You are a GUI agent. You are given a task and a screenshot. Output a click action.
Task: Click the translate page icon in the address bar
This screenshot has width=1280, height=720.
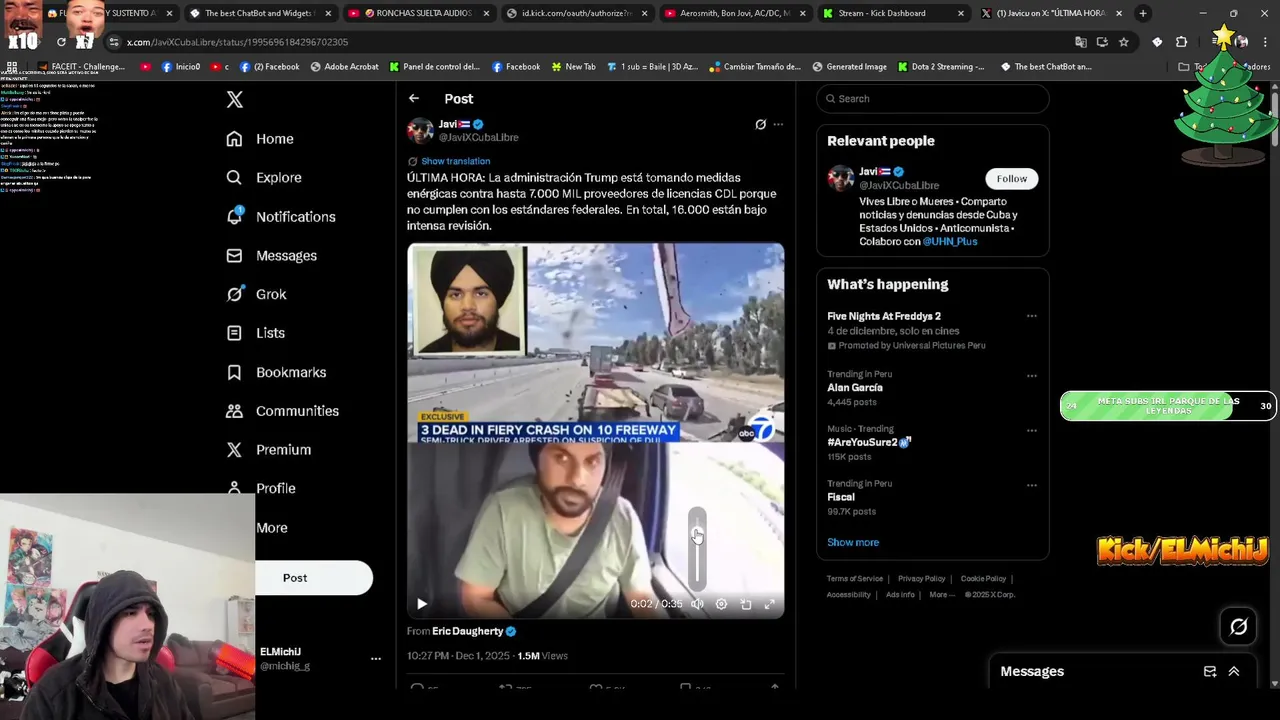[1080, 42]
